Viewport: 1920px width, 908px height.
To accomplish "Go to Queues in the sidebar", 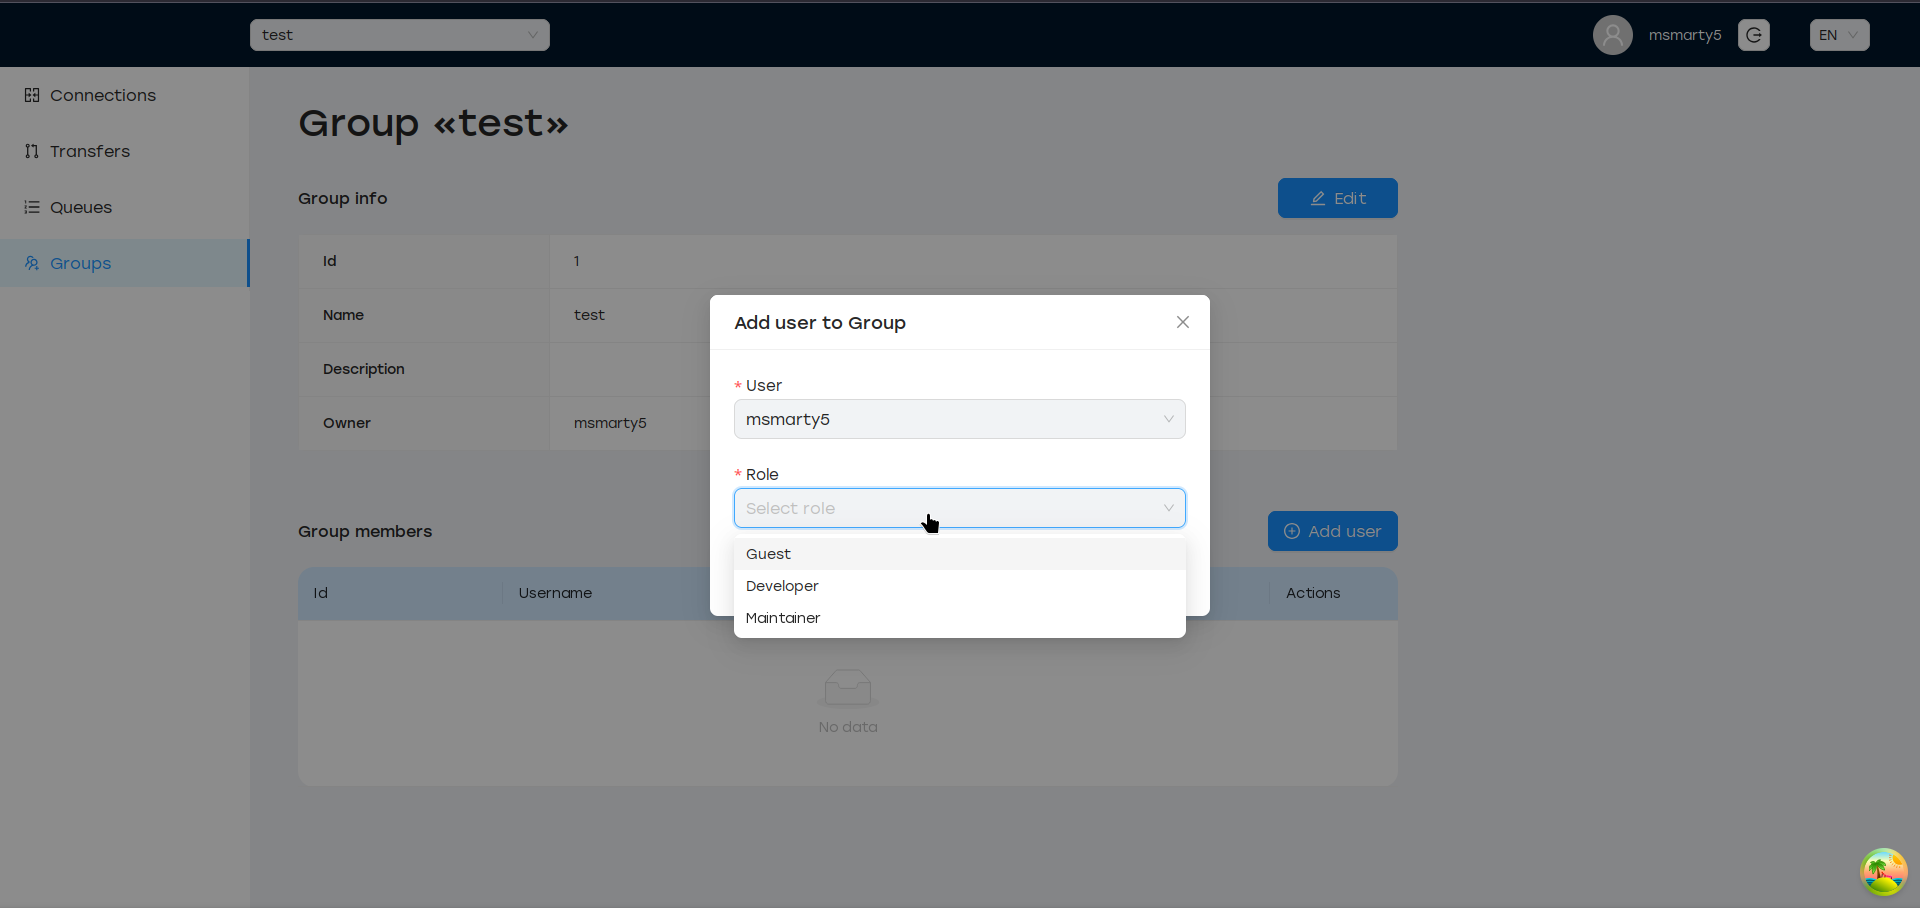I will (x=81, y=207).
